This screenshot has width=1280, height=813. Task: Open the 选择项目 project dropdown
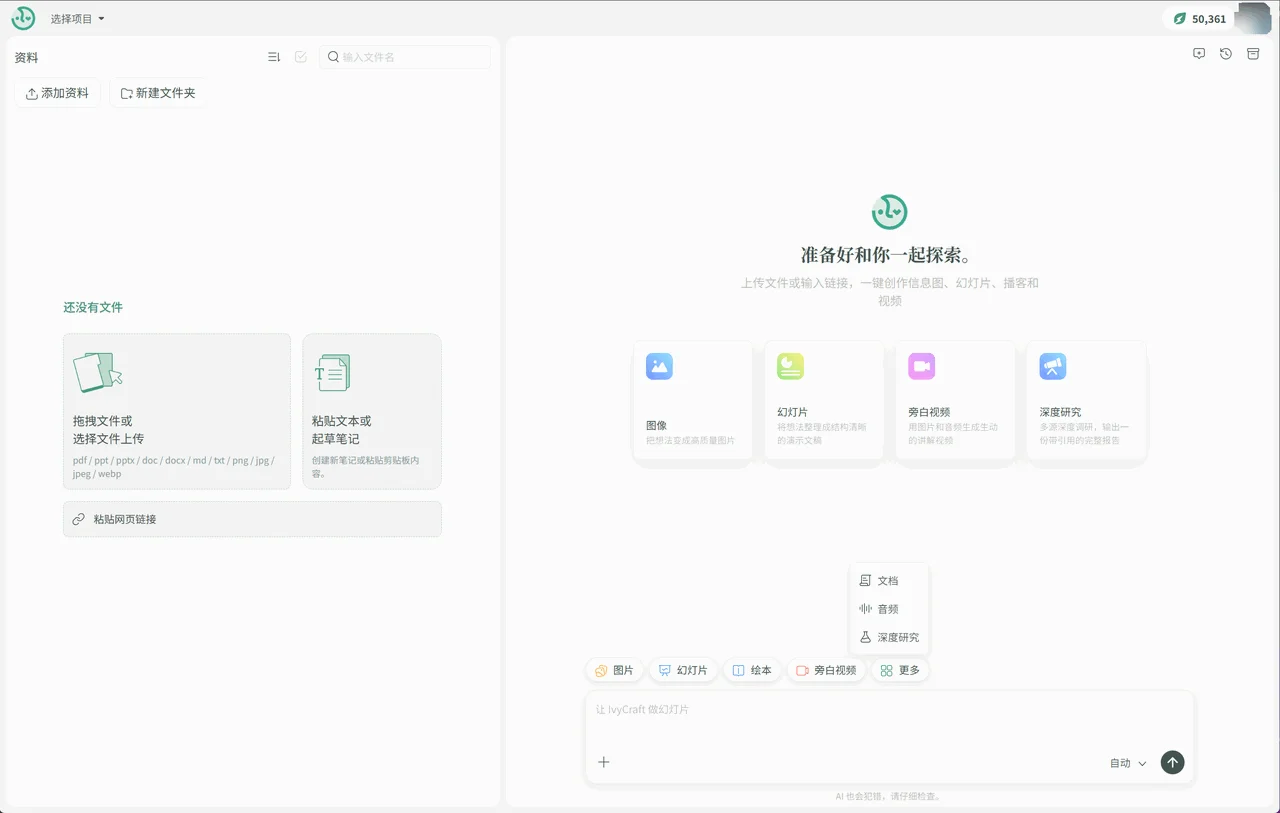78,19
